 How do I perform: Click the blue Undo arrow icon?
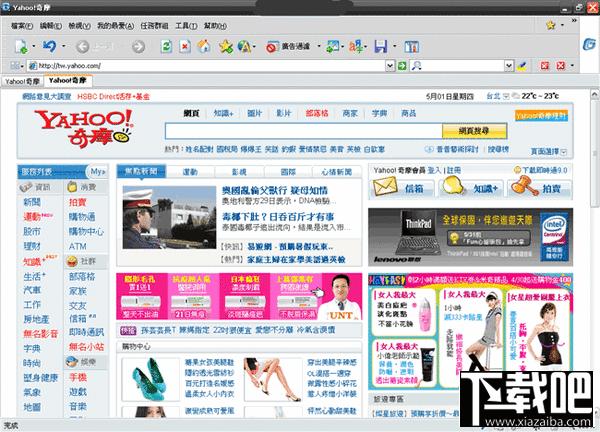(50, 46)
